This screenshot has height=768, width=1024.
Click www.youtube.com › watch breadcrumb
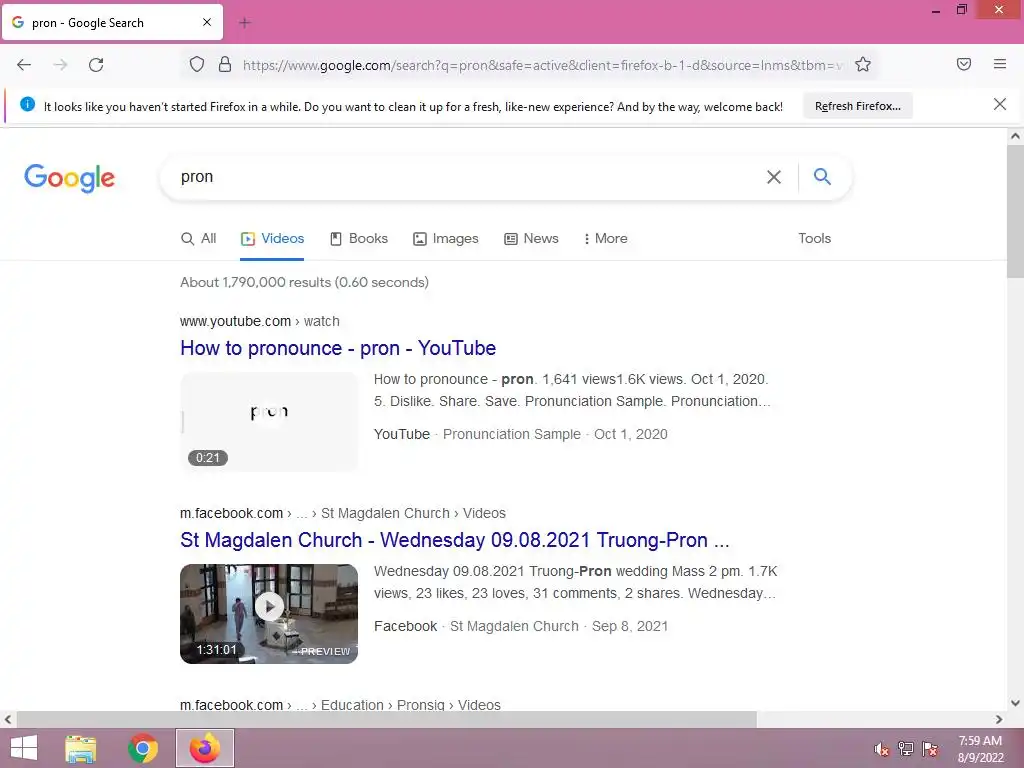(260, 321)
